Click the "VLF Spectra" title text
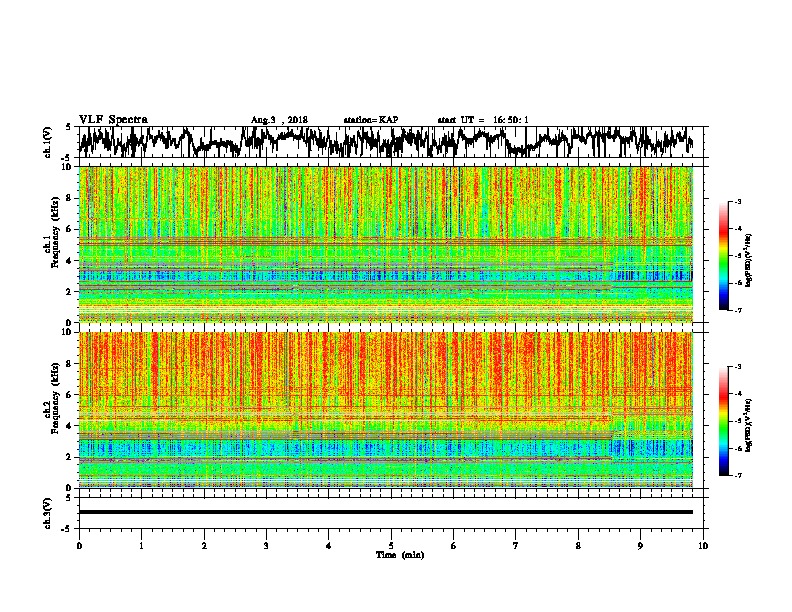This screenshot has height=612, width=792. pos(113,120)
